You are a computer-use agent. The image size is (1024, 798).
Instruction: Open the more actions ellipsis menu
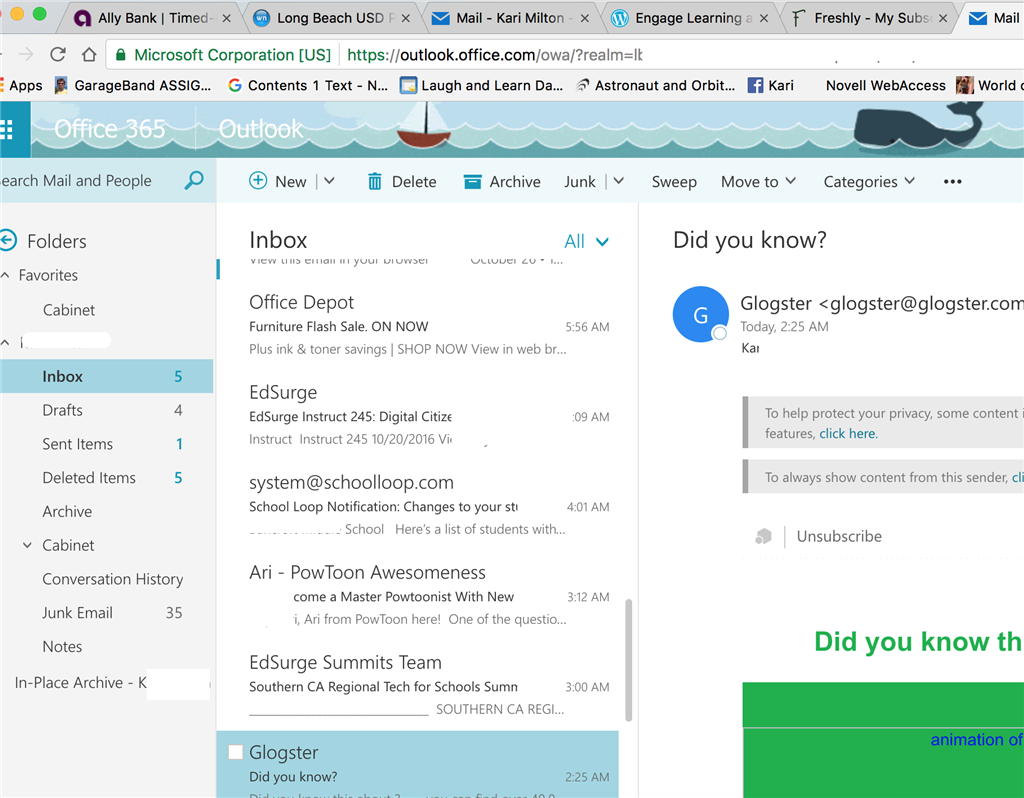point(952,182)
